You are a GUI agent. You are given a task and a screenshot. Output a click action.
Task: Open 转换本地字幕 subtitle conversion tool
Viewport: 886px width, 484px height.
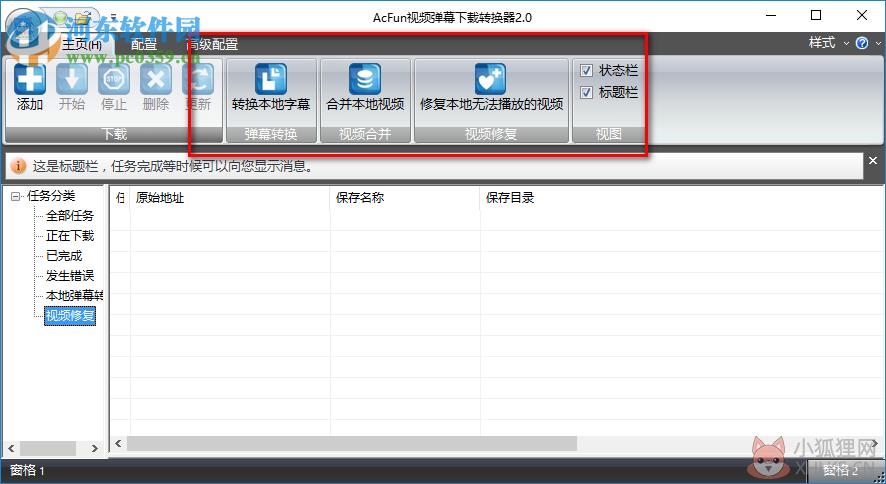271,87
